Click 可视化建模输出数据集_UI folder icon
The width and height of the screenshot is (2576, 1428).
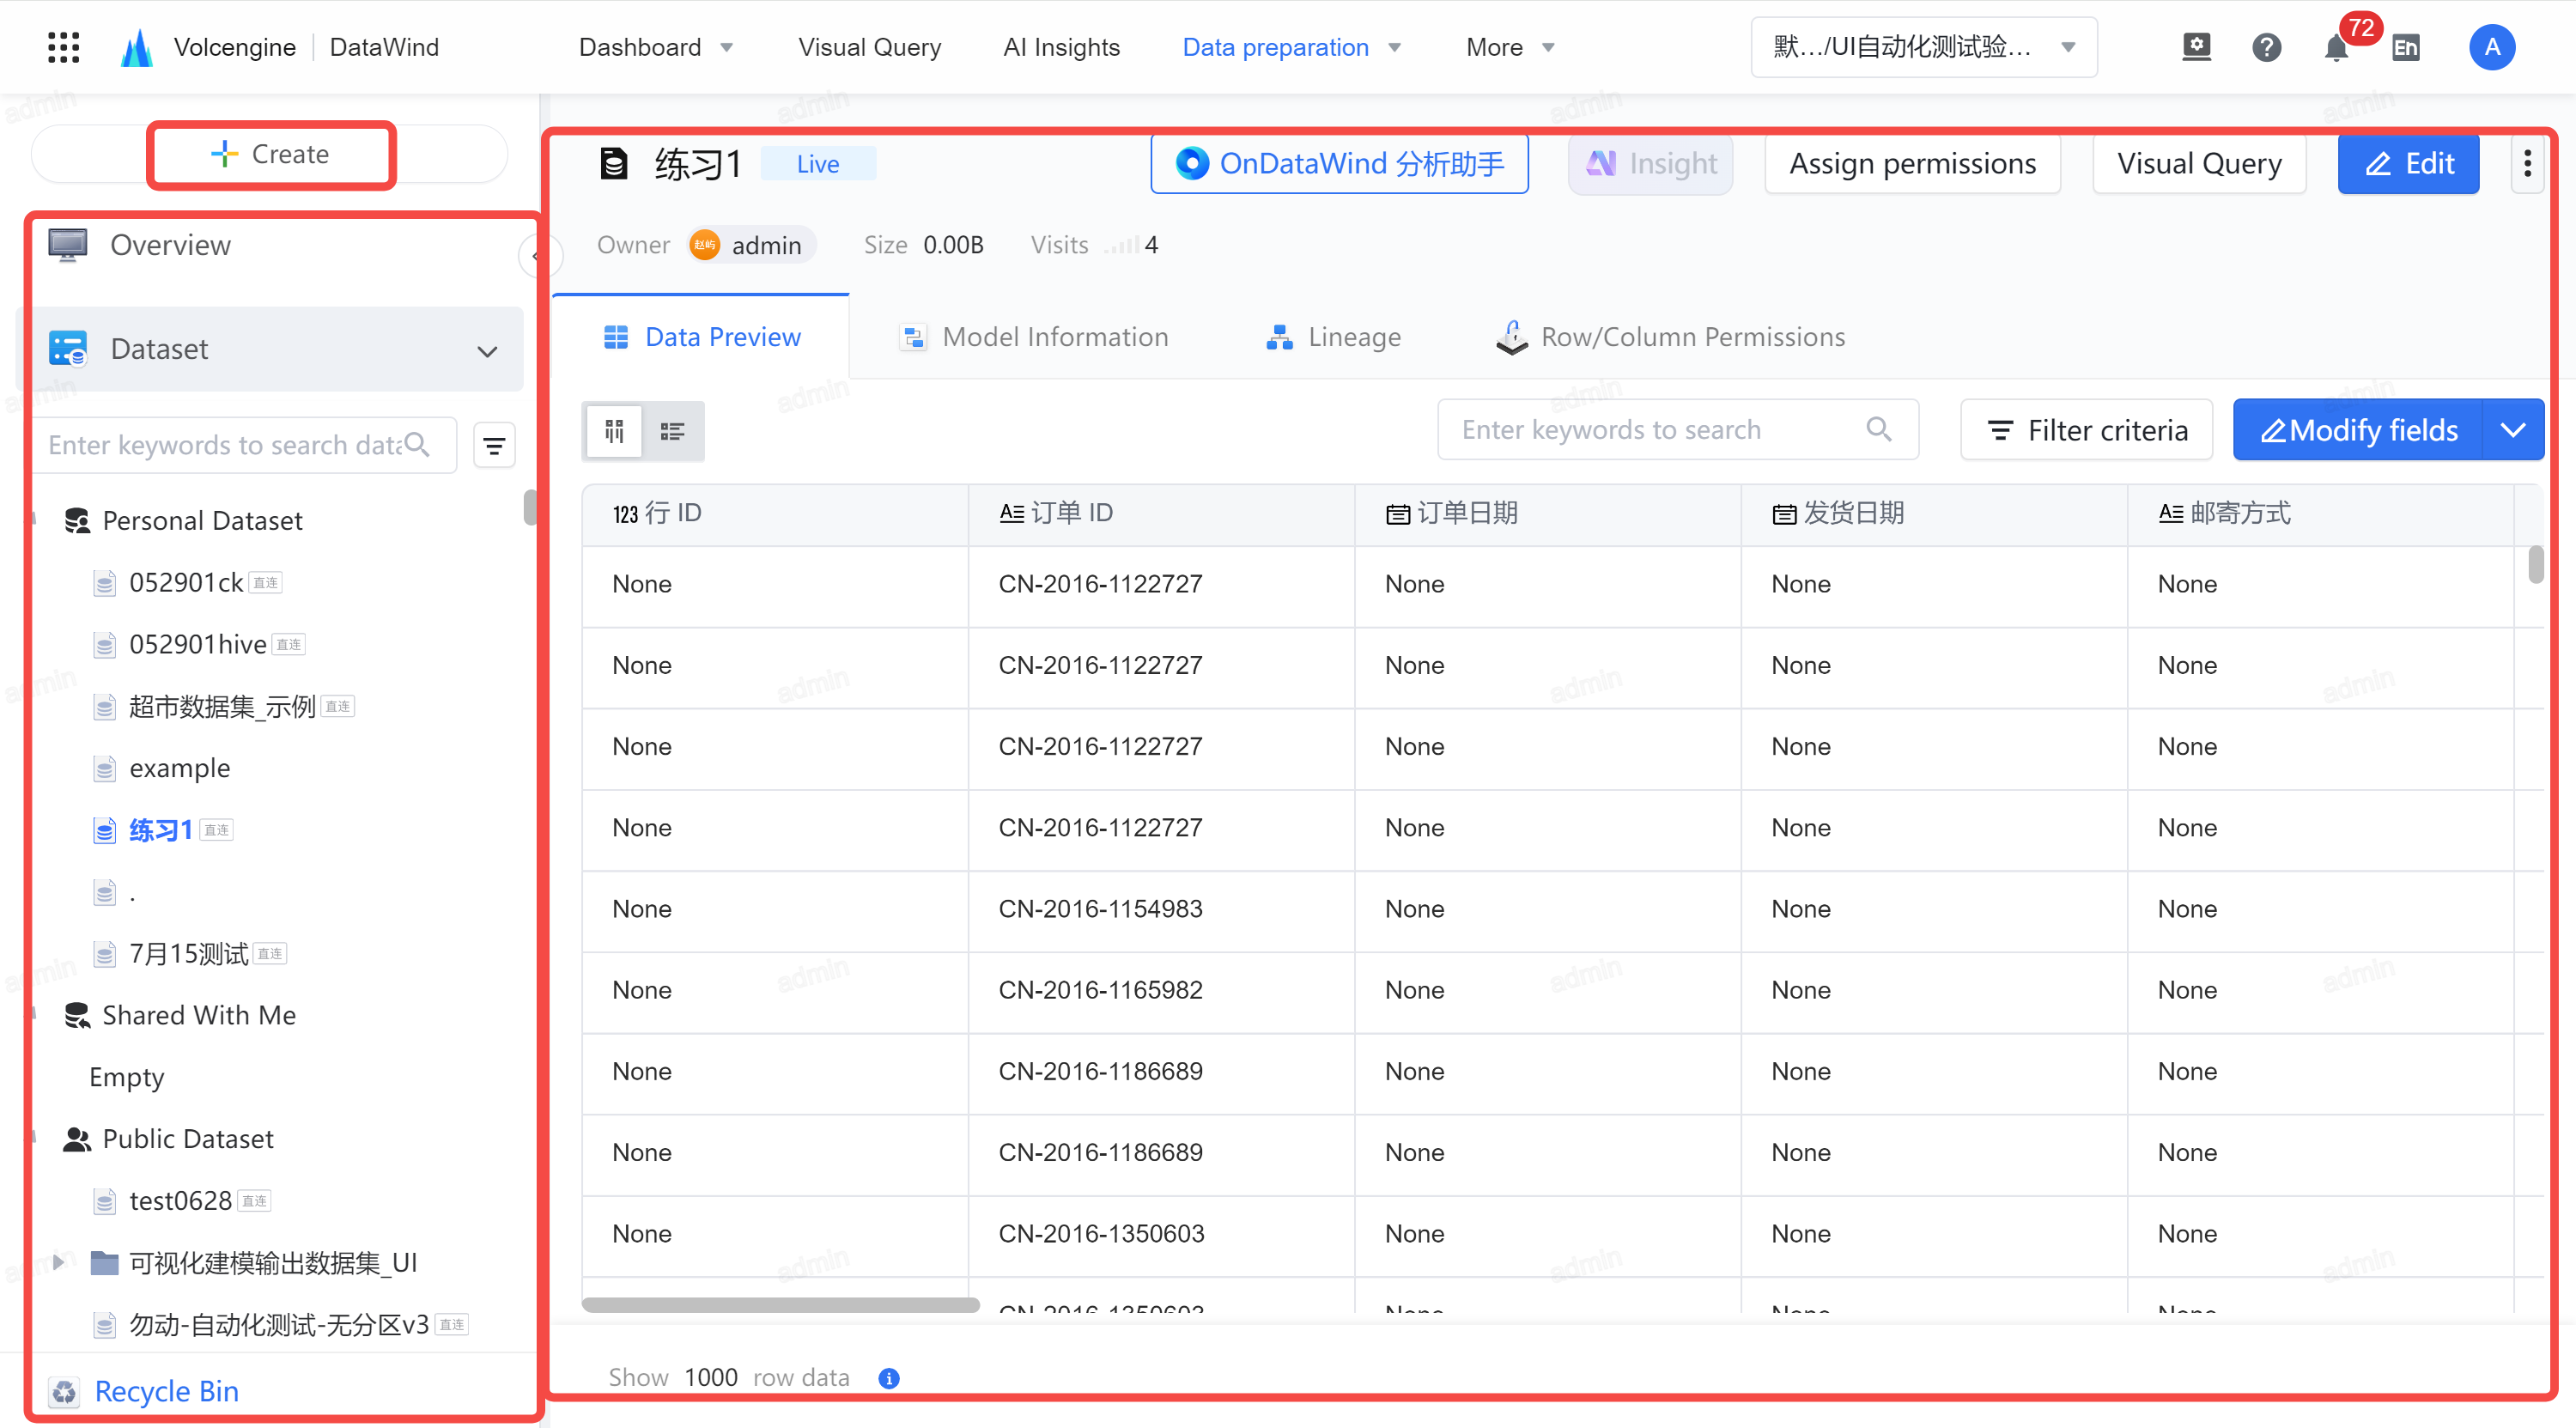[x=104, y=1262]
